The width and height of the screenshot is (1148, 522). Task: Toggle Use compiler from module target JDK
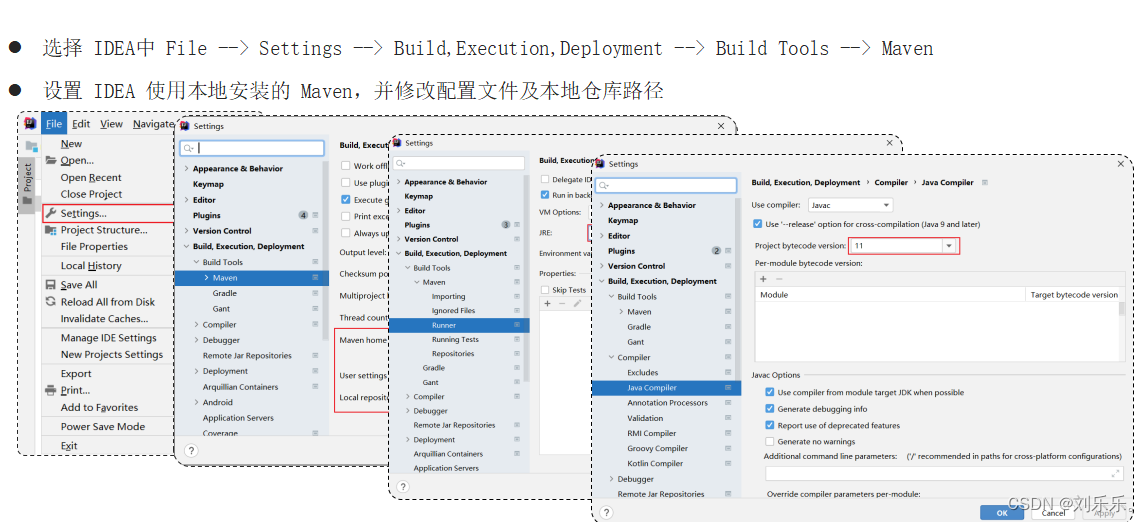click(769, 392)
